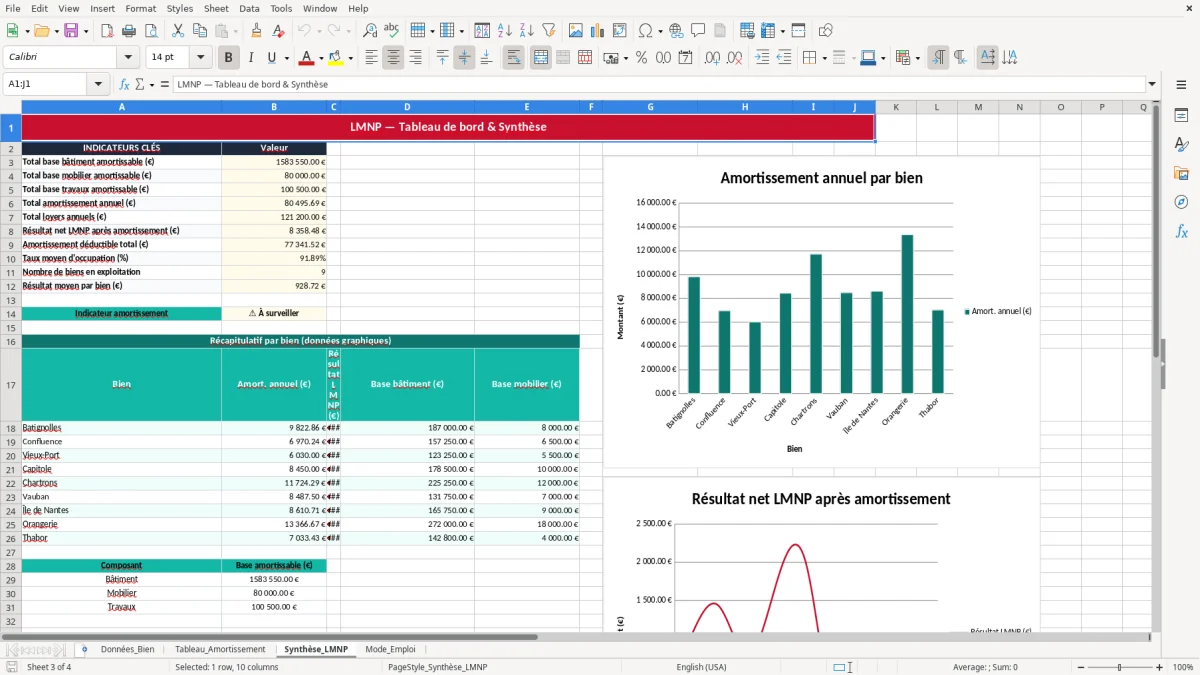This screenshot has width=1200, height=675.
Task: Toggle Center Vertically alignment
Action: coord(464,58)
